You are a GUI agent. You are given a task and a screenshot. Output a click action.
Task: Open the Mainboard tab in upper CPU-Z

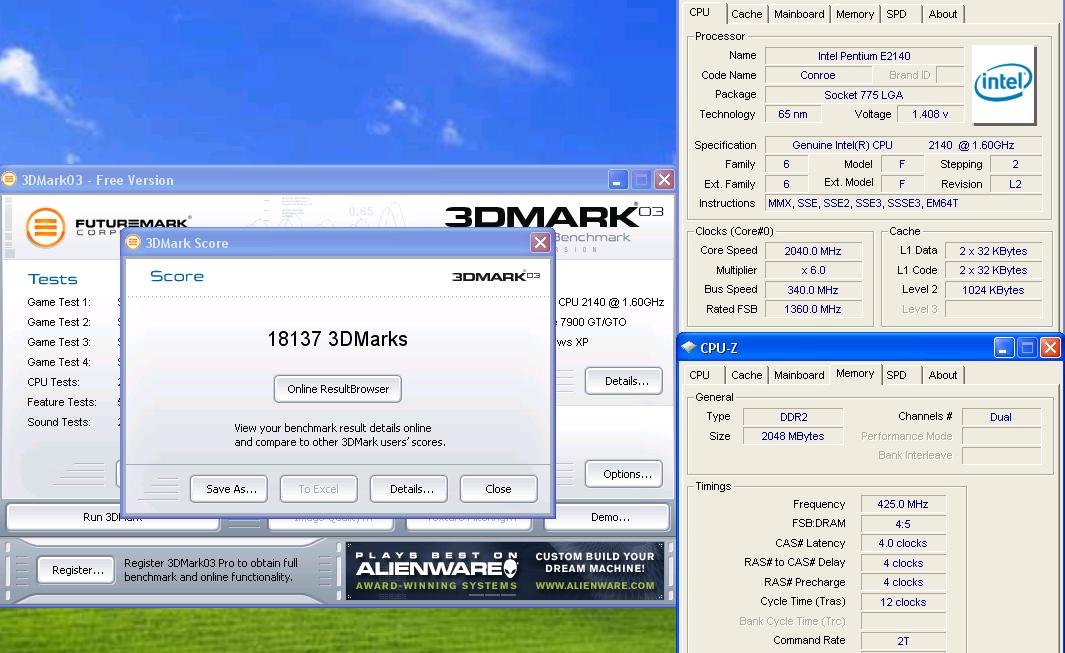click(799, 14)
